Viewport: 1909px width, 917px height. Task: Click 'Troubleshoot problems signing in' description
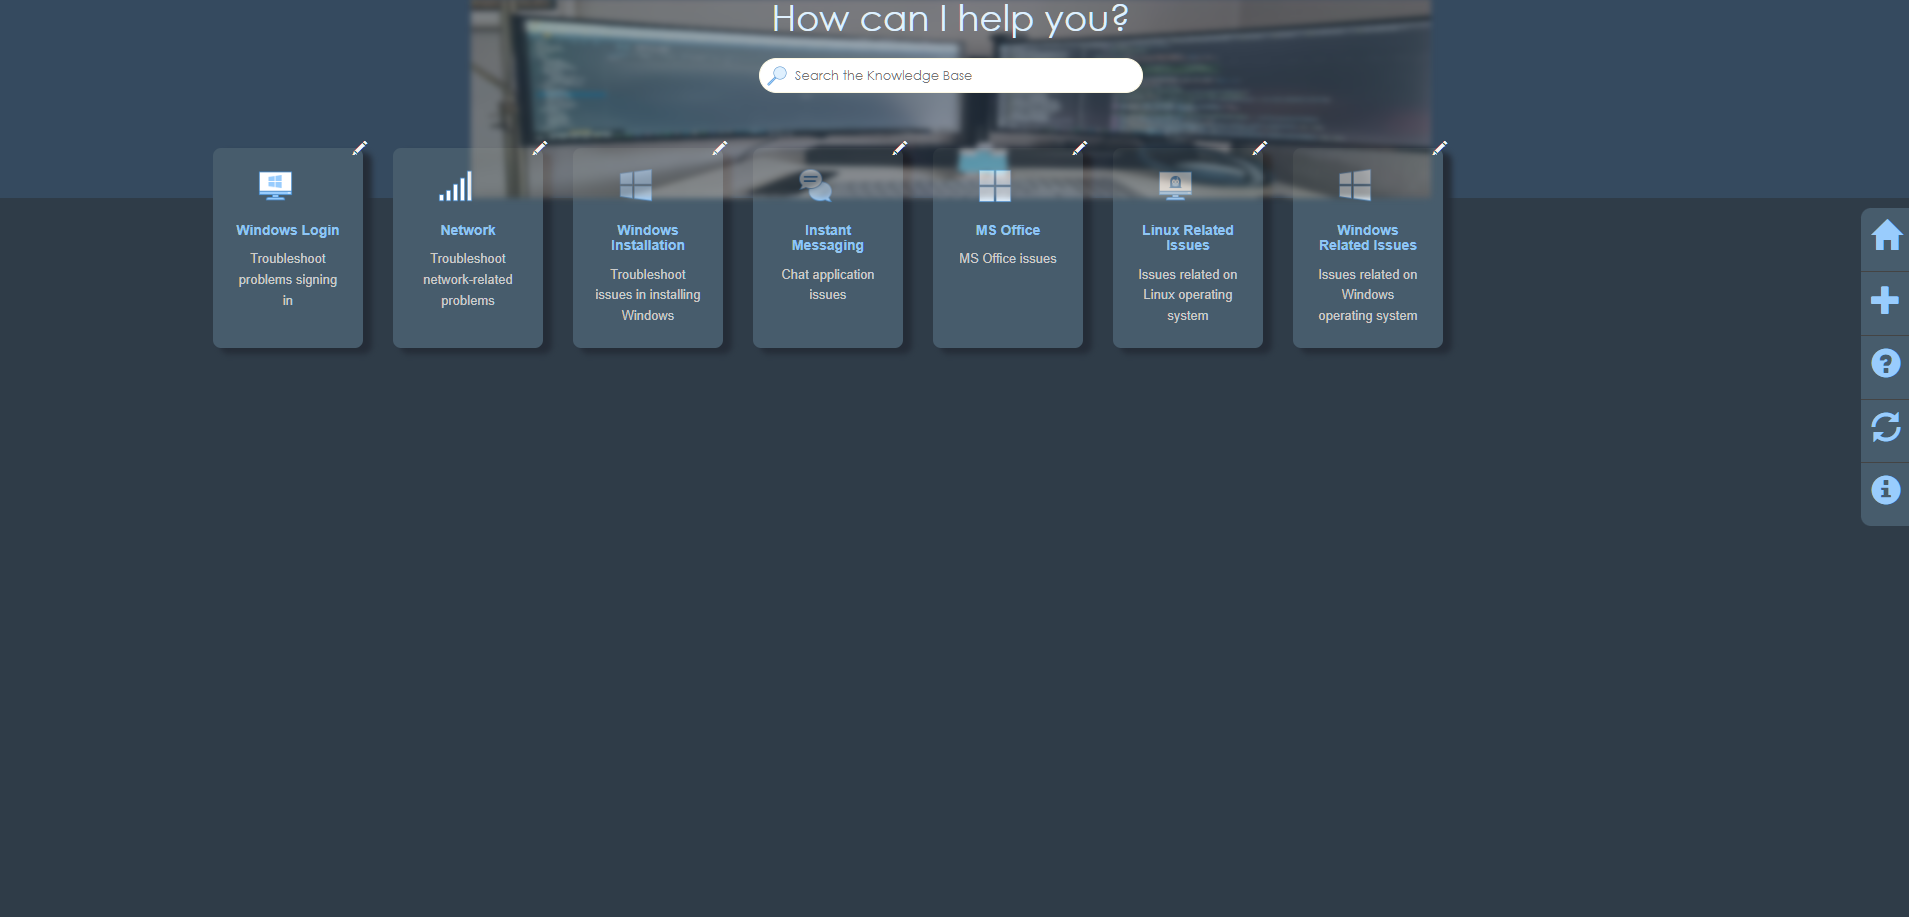pyautogui.click(x=288, y=280)
